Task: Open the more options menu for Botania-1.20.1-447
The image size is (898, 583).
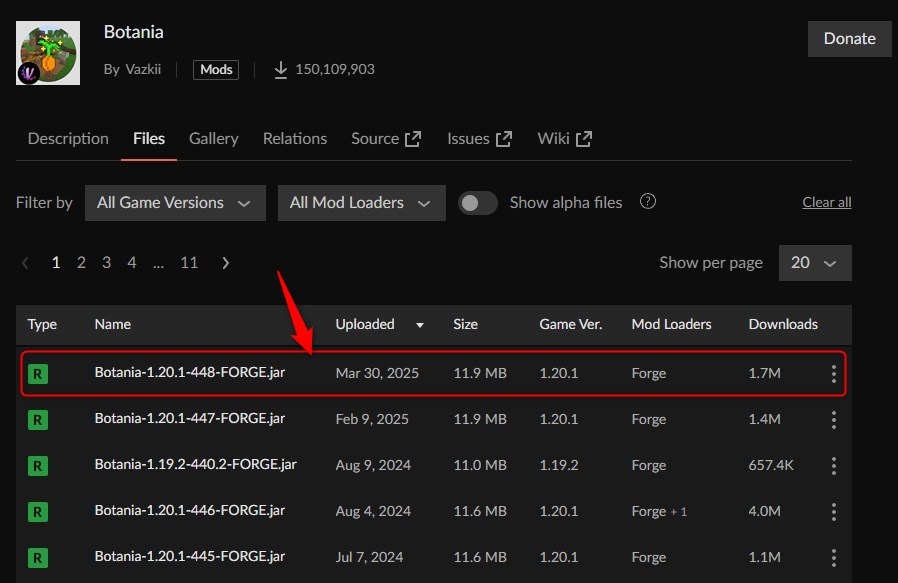Action: 834,420
